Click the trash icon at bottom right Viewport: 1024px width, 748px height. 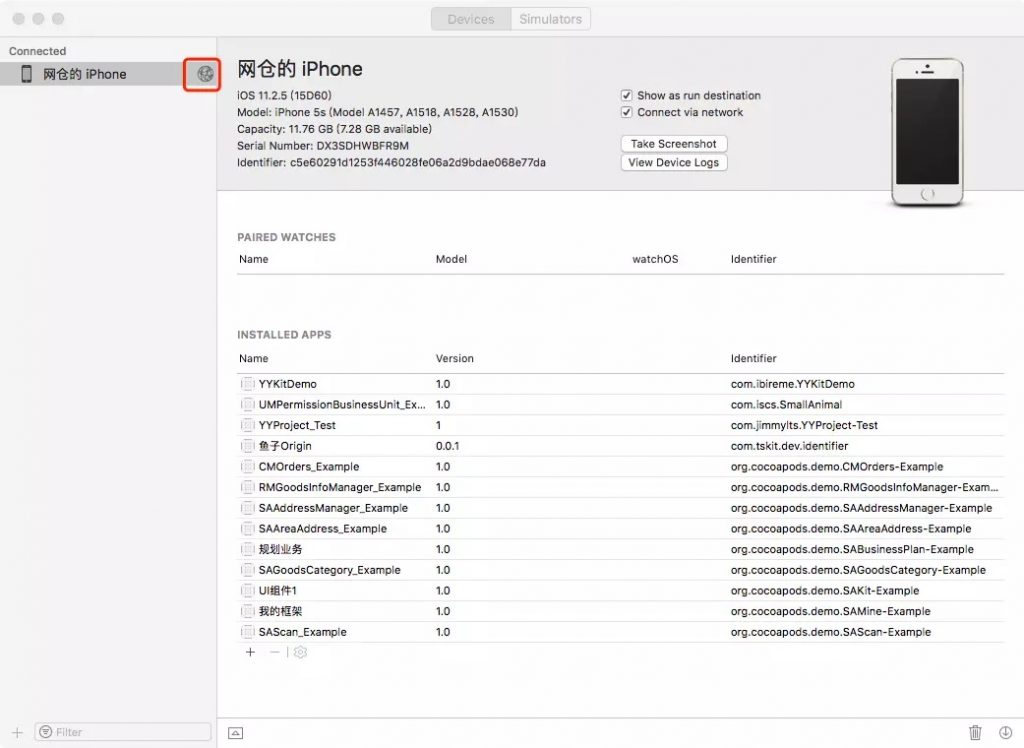[x=975, y=732]
